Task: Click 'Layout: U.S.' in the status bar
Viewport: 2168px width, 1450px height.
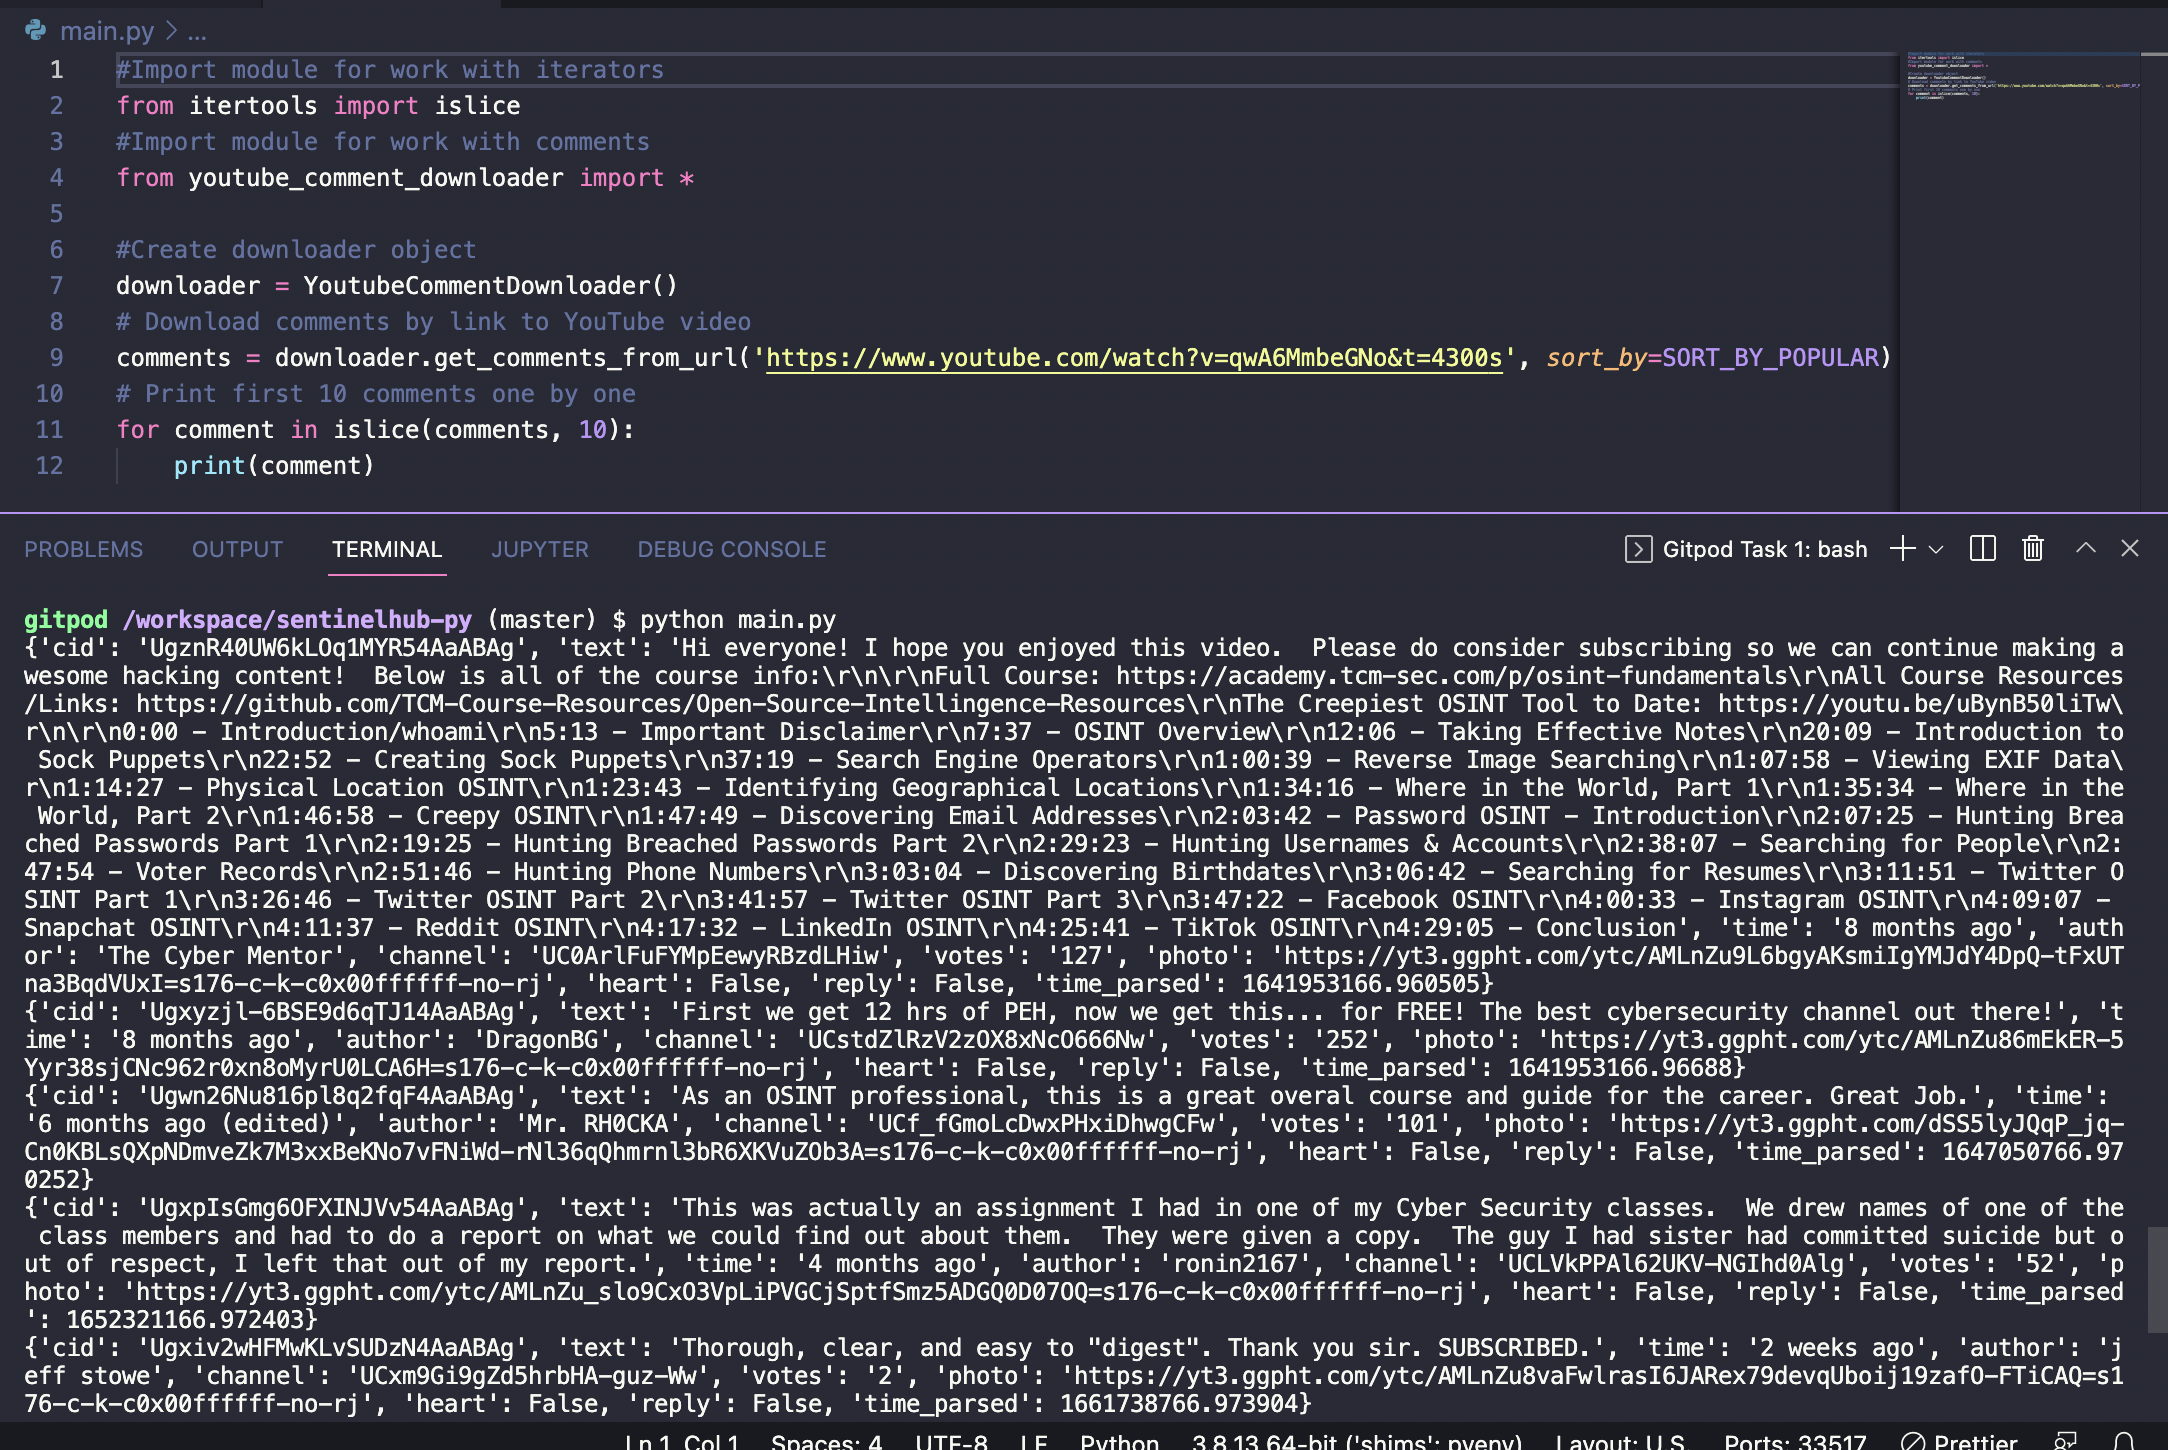Action: click(1621, 1441)
